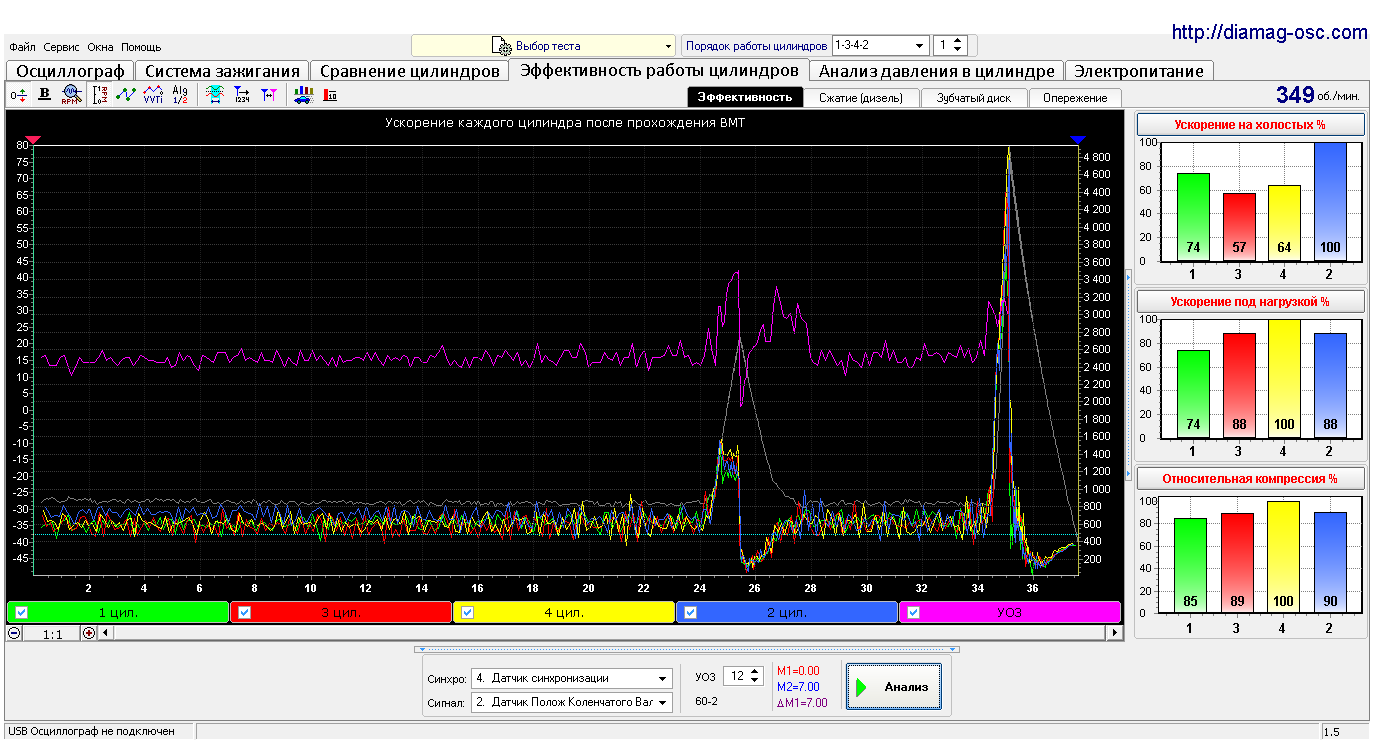
Task: Click the 1:1 zoom reset button
Action: tap(53, 633)
